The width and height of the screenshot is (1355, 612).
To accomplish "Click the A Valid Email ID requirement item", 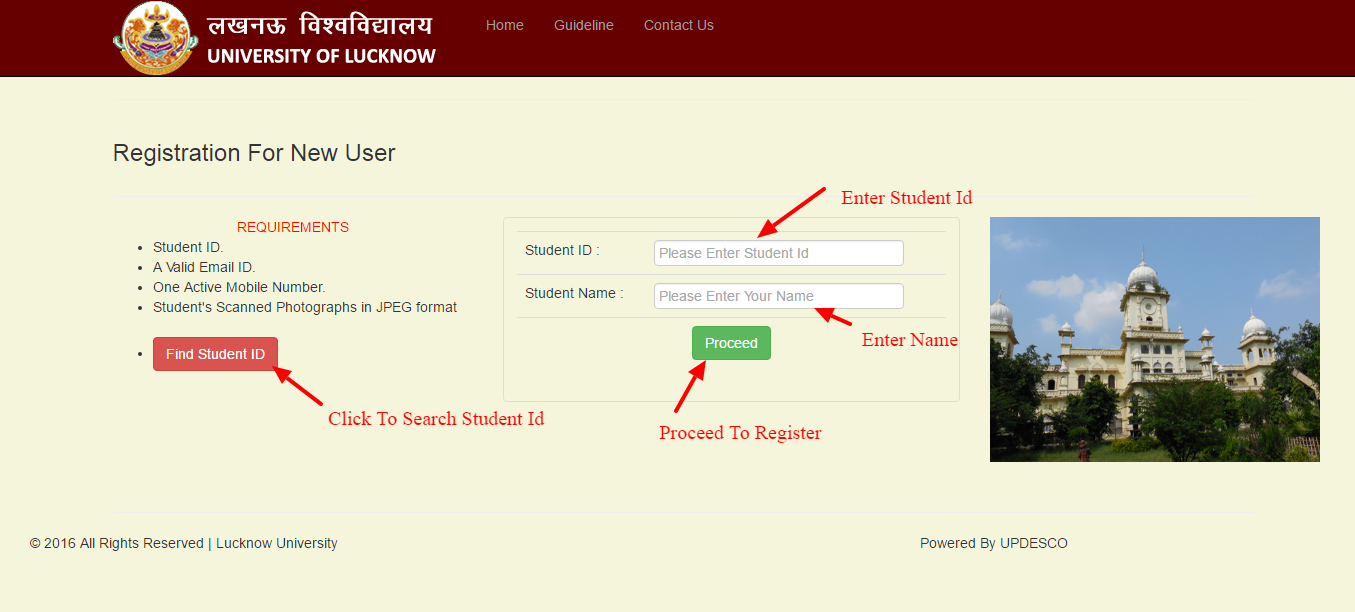I will (204, 267).
